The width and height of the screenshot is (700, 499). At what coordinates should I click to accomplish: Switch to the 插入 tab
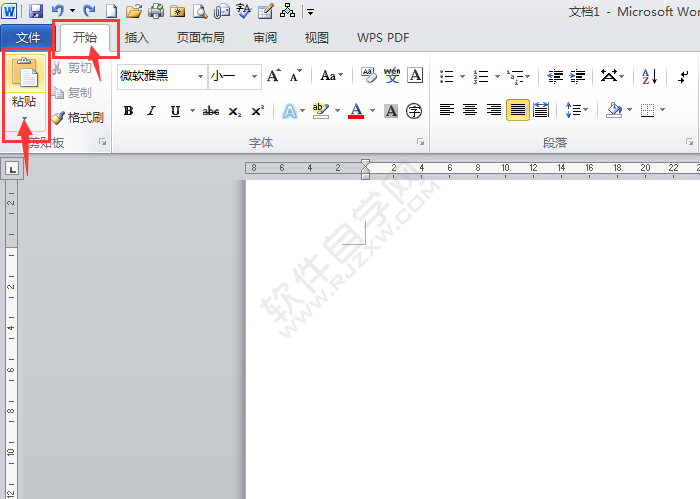pos(137,38)
